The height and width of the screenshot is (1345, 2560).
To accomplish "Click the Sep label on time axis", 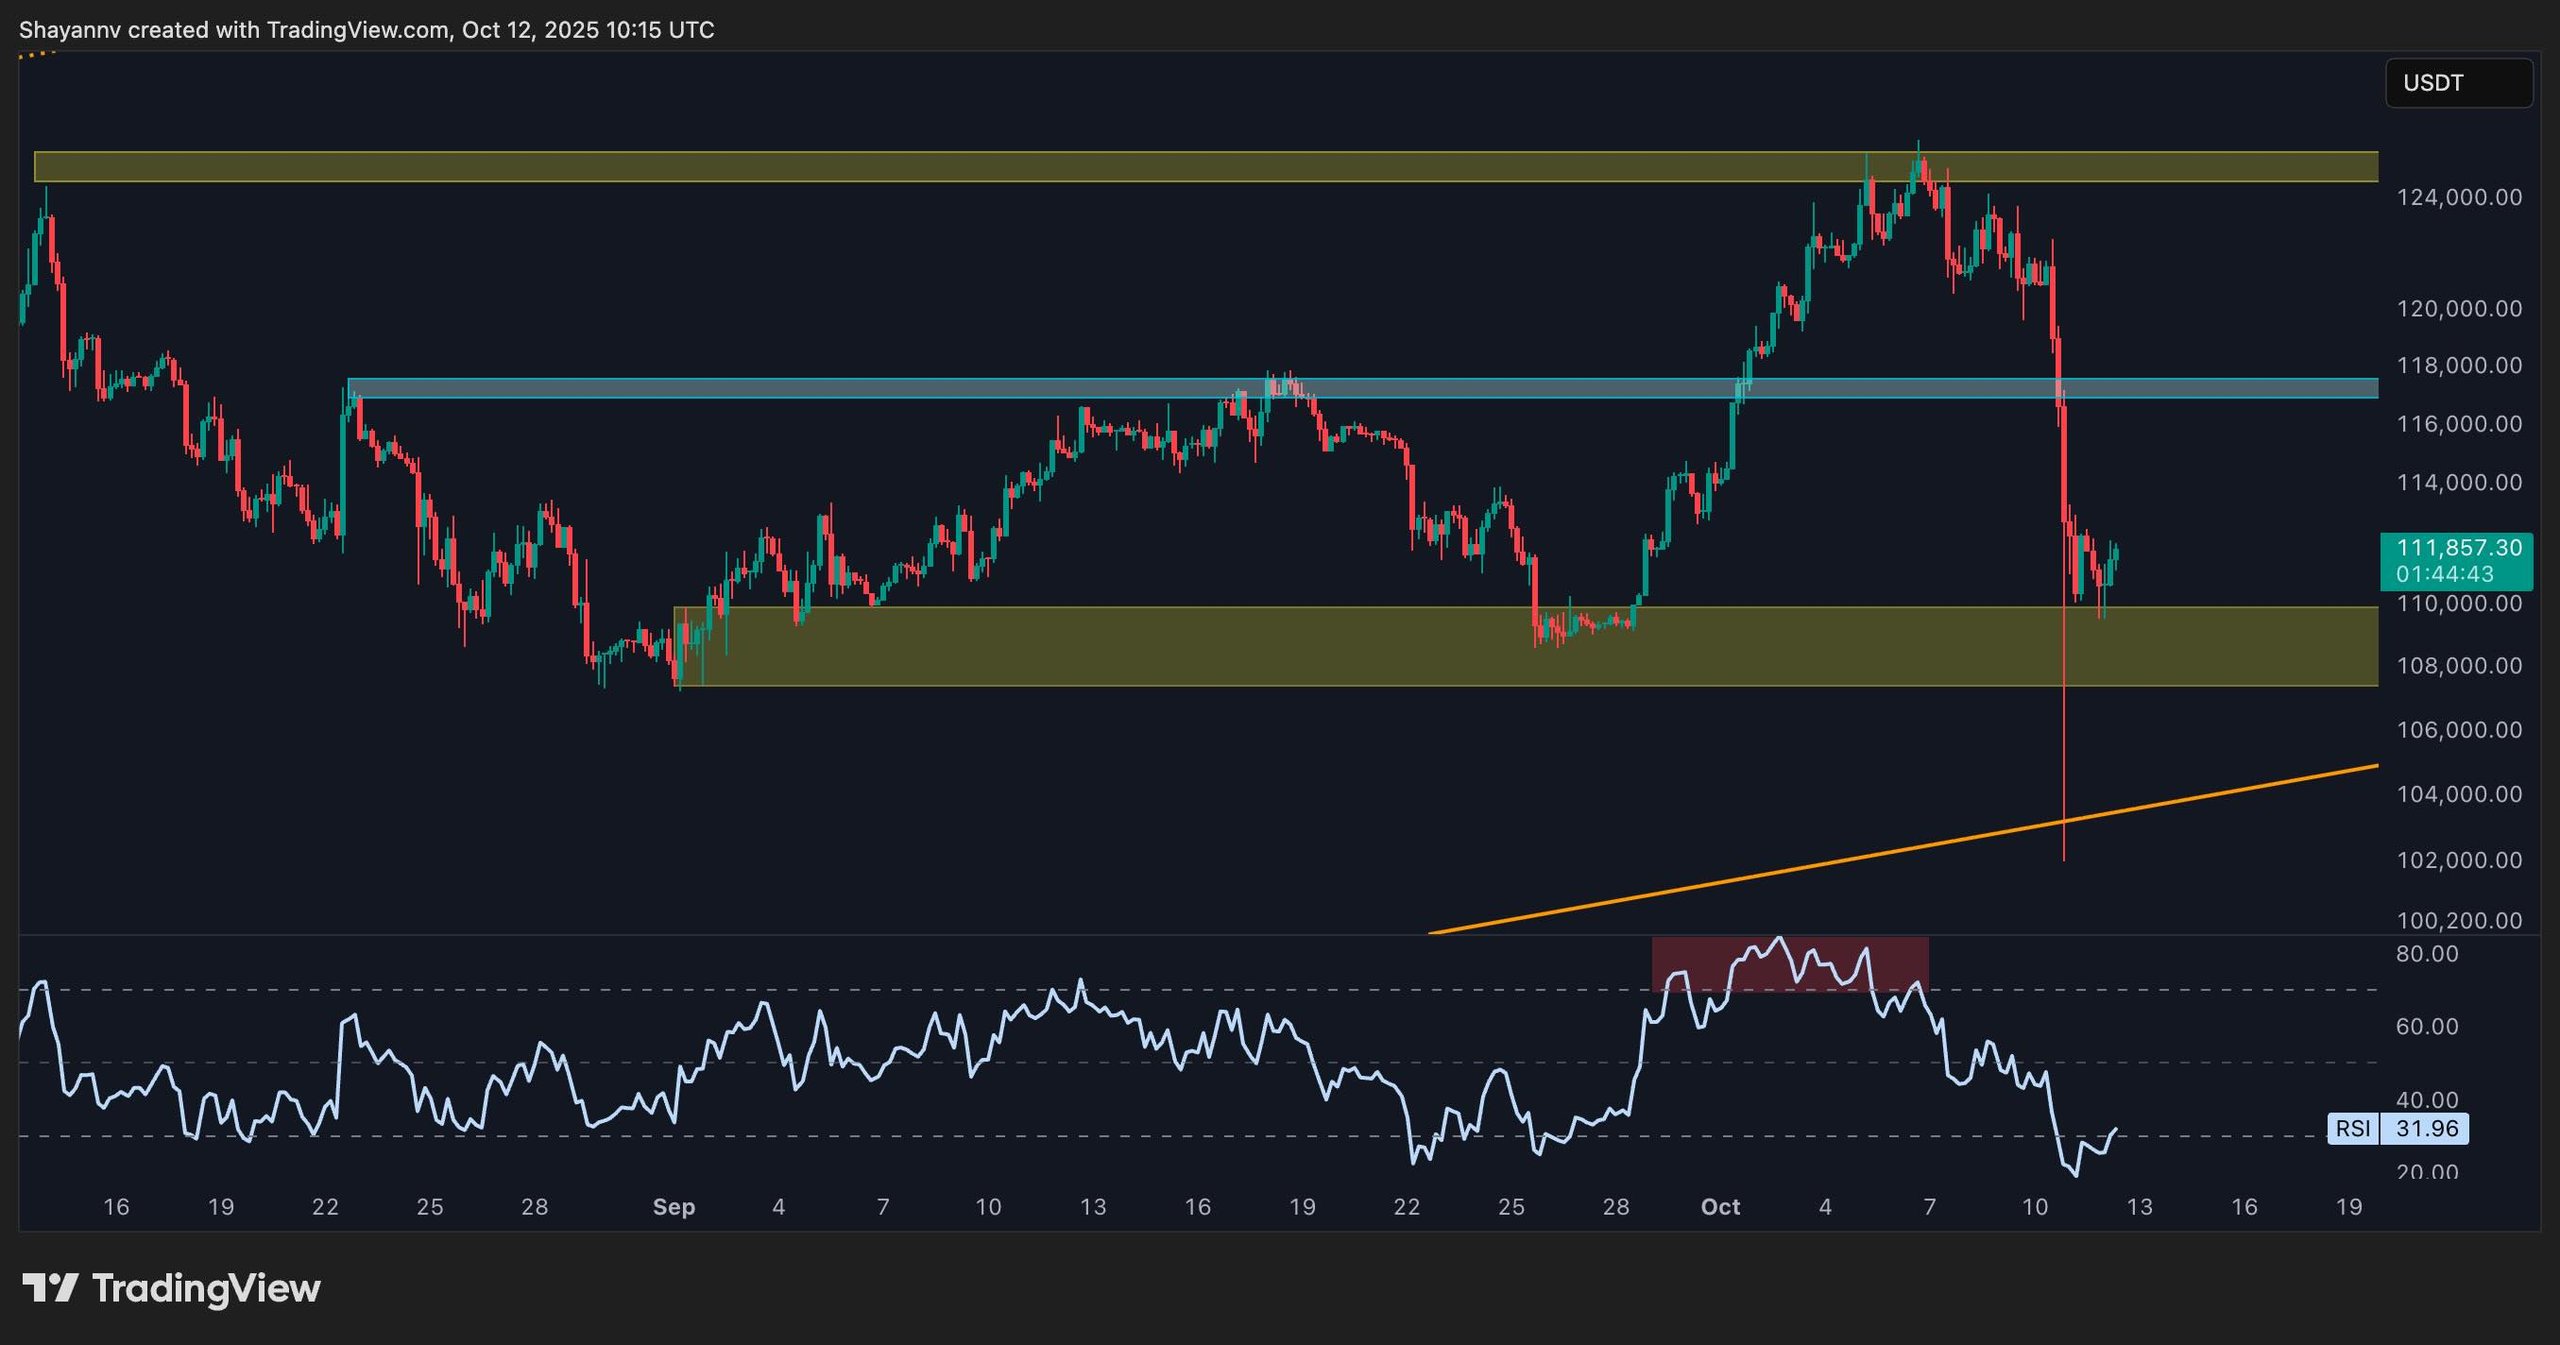I will pyautogui.click(x=673, y=1207).
